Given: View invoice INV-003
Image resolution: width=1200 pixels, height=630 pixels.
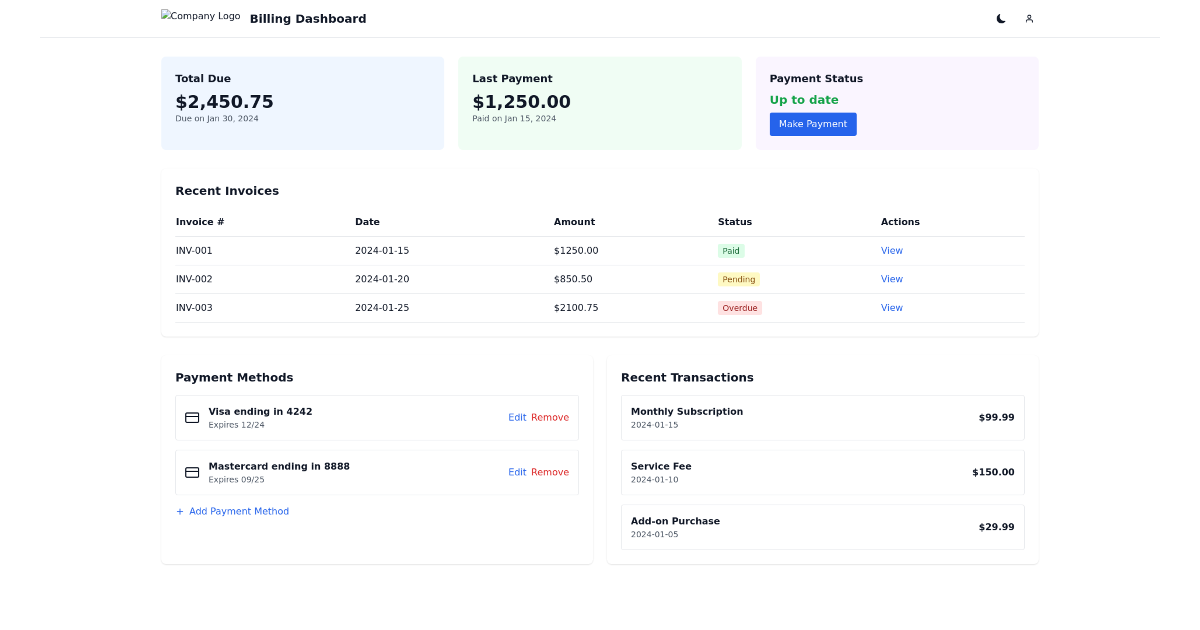Looking at the screenshot, I should (x=891, y=307).
